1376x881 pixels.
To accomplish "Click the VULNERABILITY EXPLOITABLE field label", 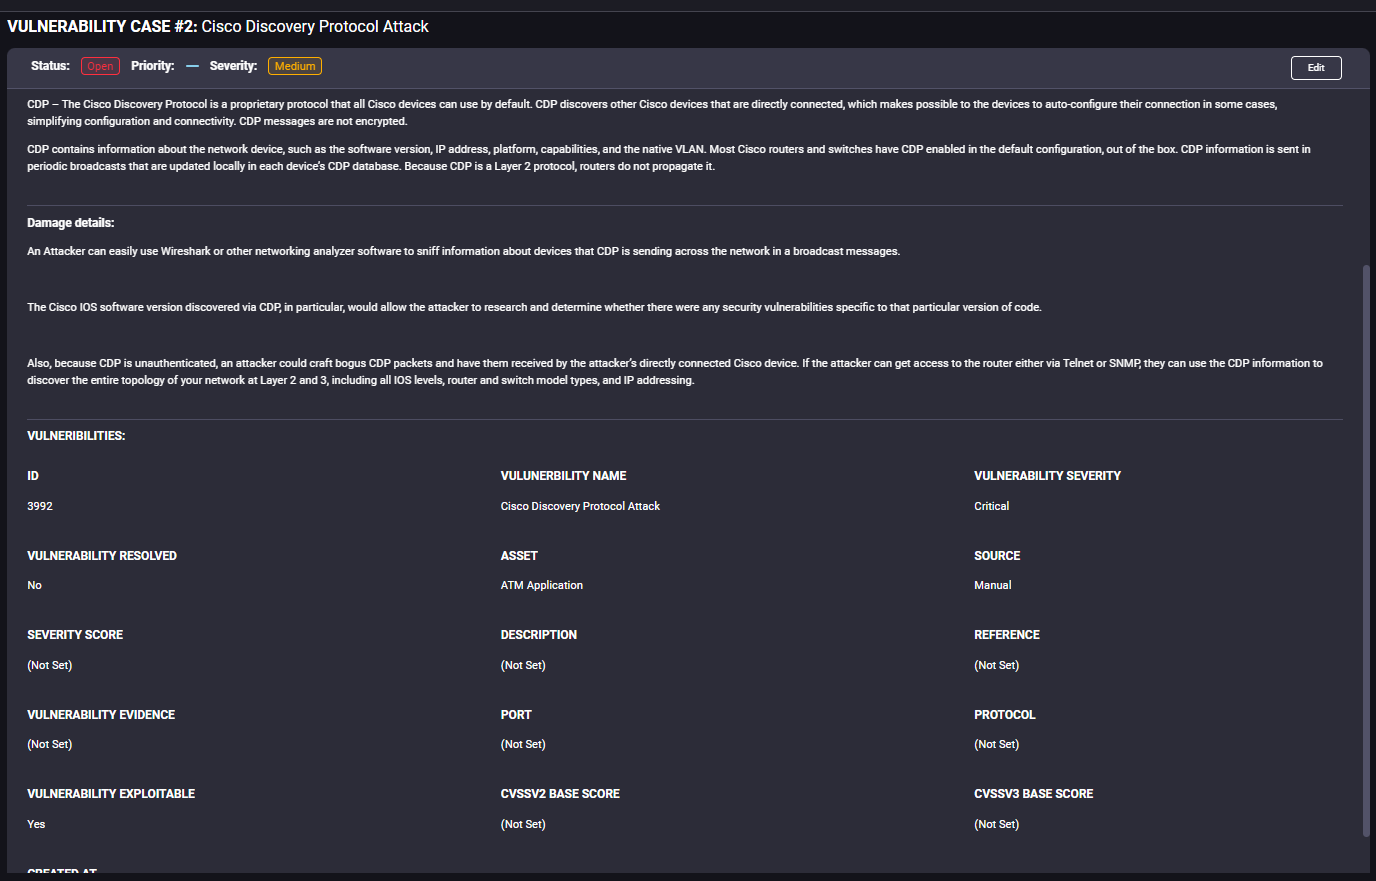I will (x=111, y=794).
